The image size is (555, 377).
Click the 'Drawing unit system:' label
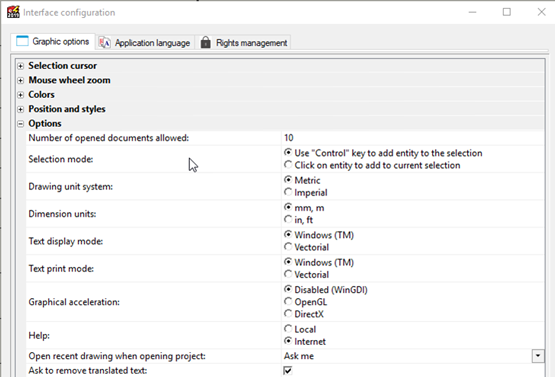tap(70, 187)
